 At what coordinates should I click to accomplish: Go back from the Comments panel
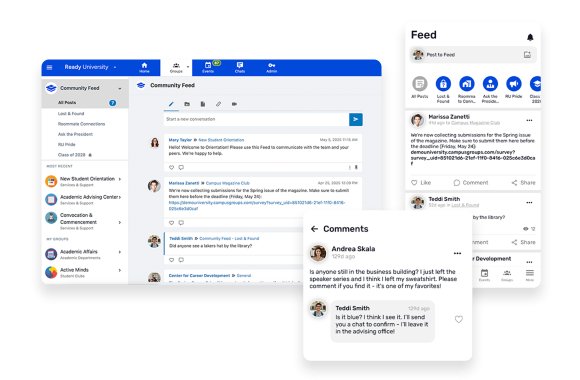click(x=314, y=229)
